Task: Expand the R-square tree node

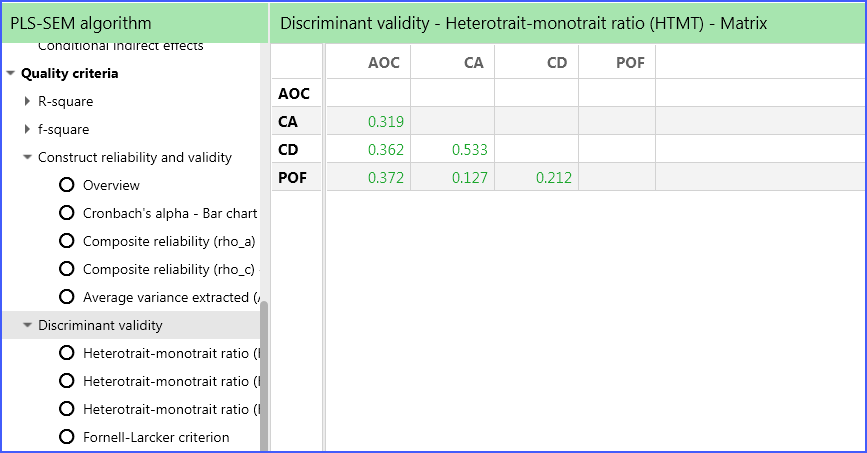Action: click(x=27, y=101)
